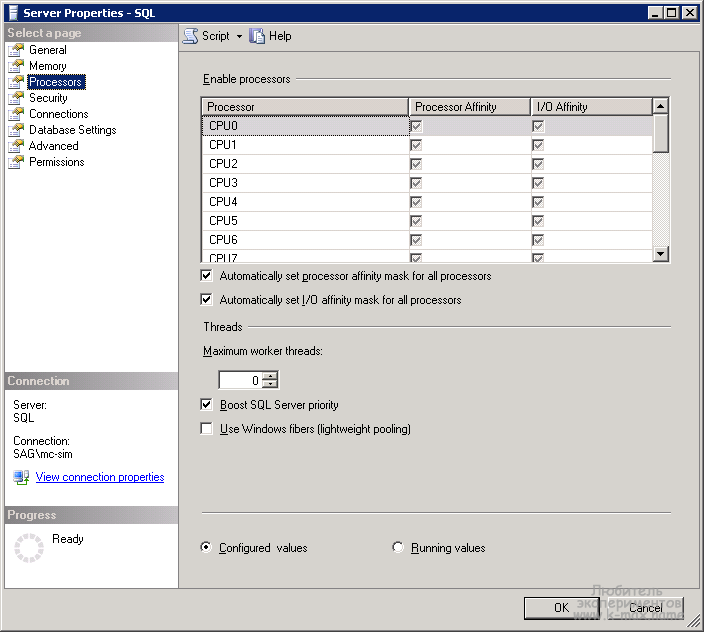Screen dimensions: 704x632
Task: Click the Help document icon
Action: point(257,36)
